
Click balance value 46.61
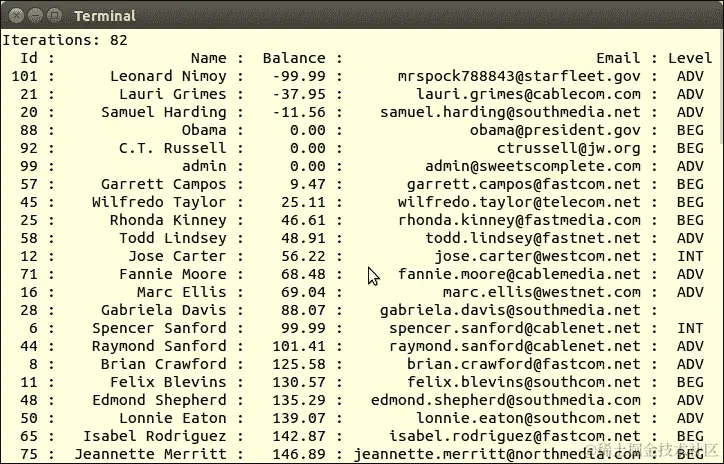click(303, 220)
